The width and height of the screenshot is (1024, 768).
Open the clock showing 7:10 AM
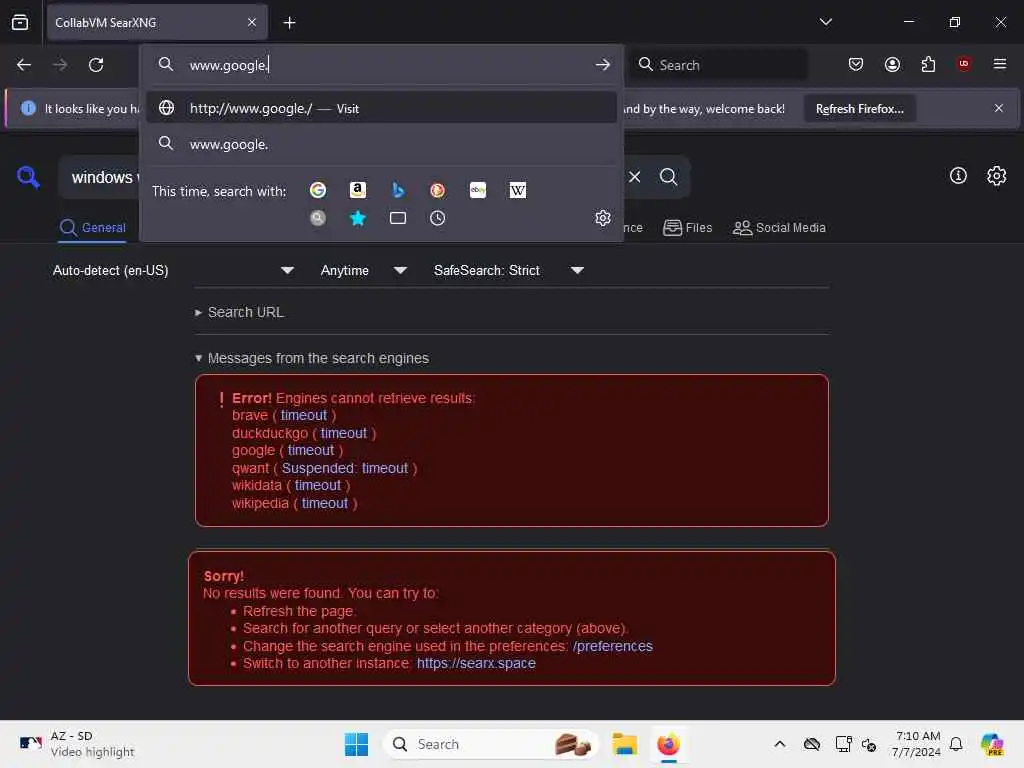pos(917,744)
